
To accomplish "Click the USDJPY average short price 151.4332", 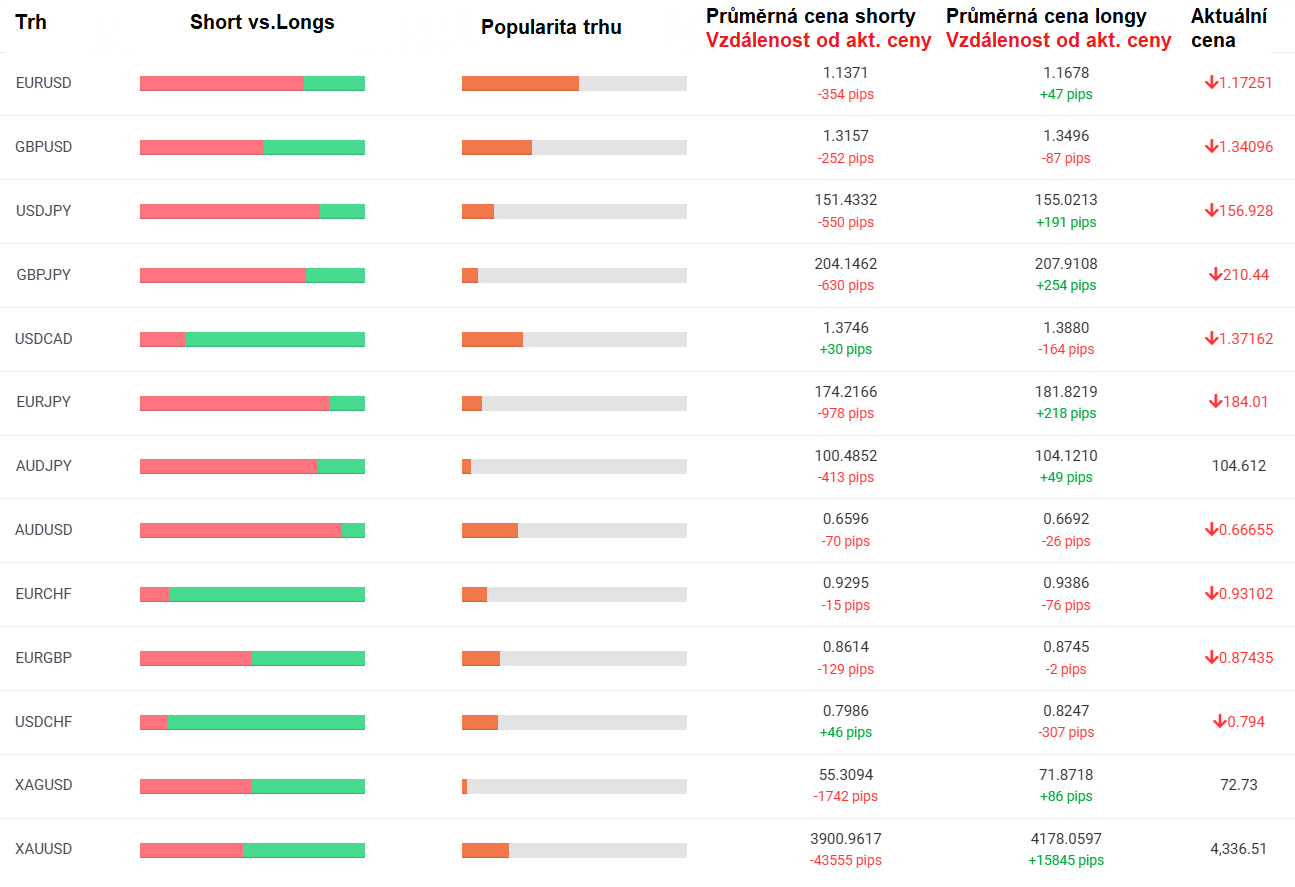I will [845, 200].
